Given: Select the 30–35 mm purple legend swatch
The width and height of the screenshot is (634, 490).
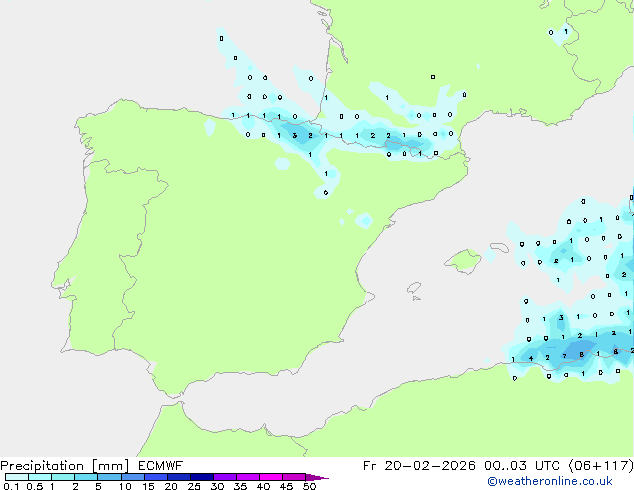Looking at the screenshot, I should [225, 477].
